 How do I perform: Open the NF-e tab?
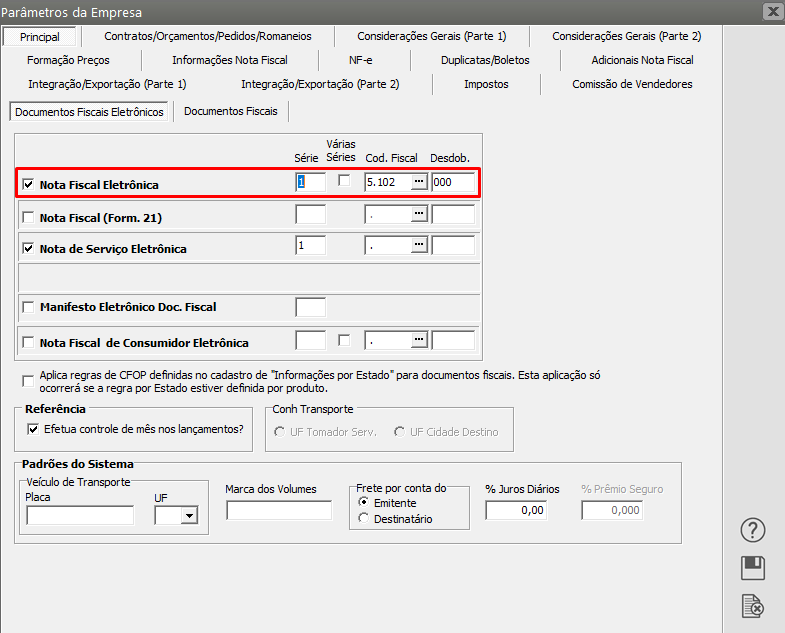(361, 60)
